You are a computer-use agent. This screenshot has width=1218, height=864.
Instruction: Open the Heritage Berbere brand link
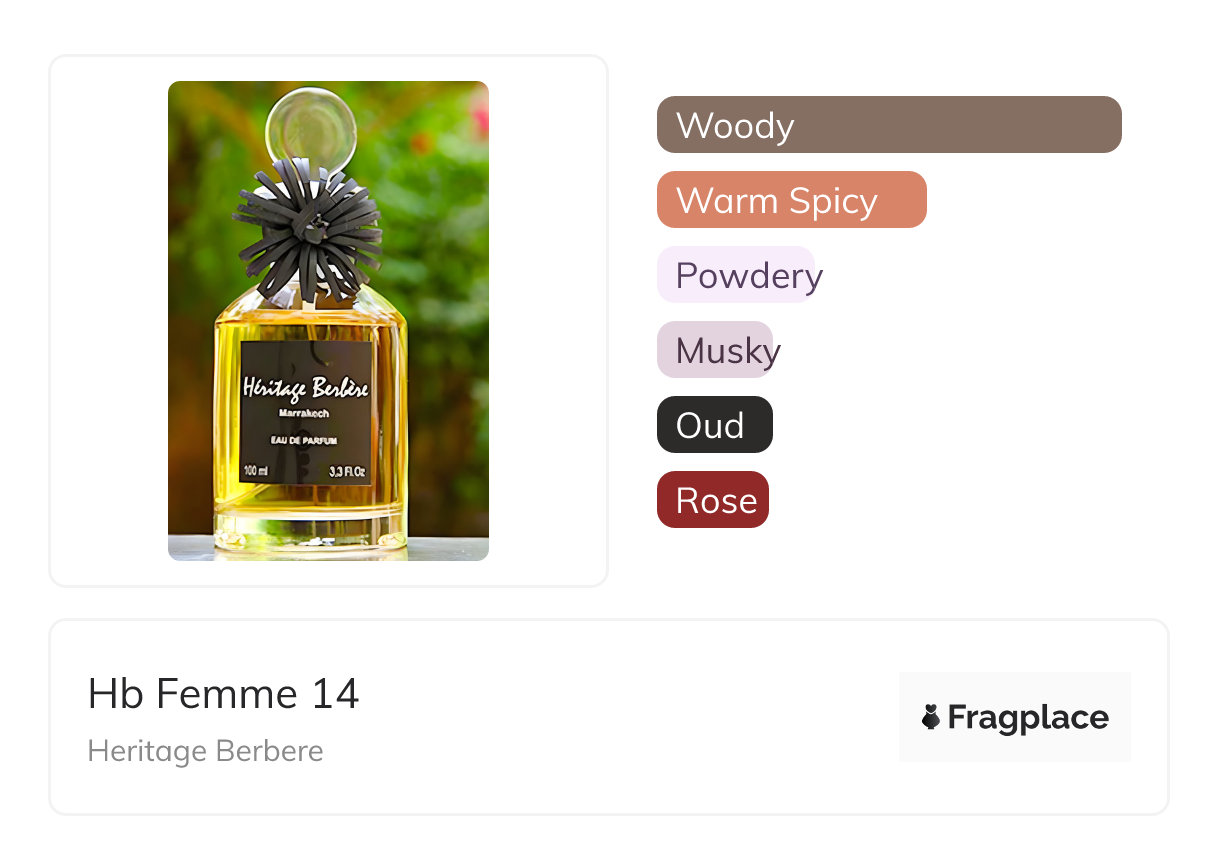[206, 751]
